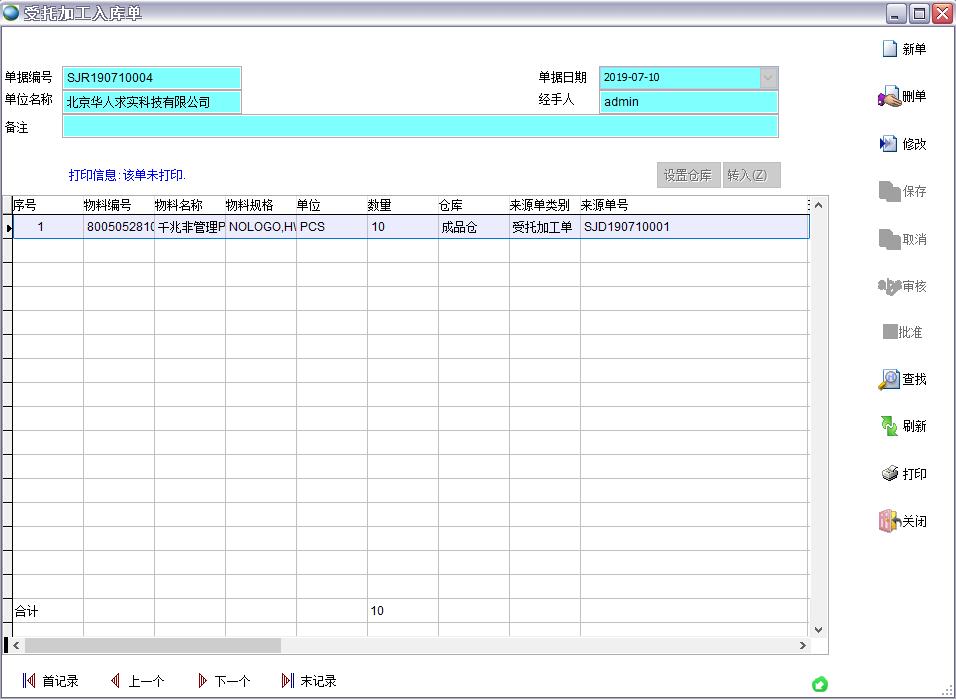Open the 查找 (Search) tool

(889, 380)
